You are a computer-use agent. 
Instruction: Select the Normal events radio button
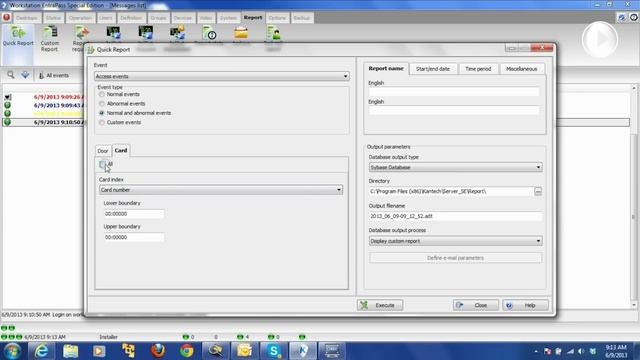[102, 94]
